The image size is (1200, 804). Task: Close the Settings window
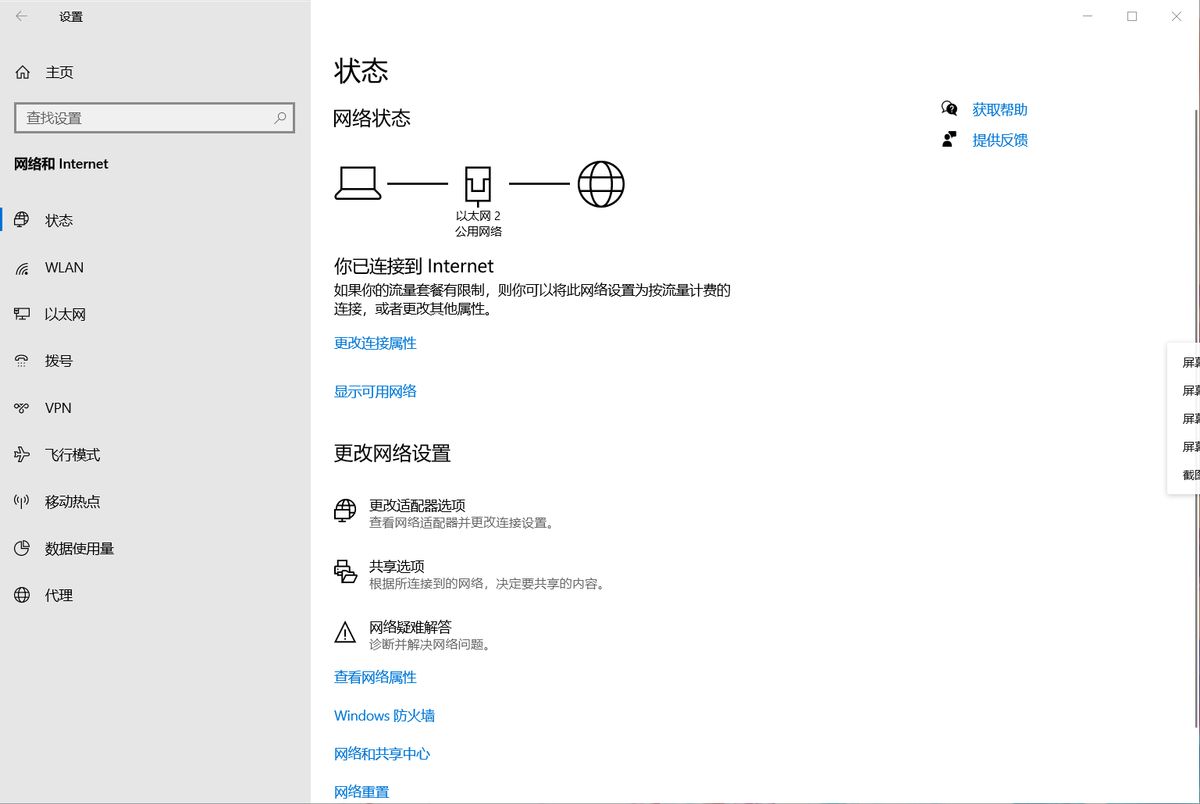[1177, 16]
